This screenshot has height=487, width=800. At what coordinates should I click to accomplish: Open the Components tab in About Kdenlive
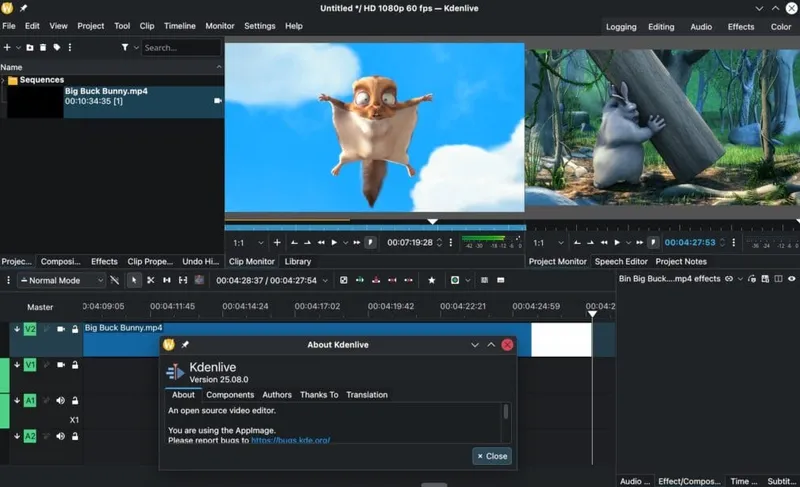(x=230, y=395)
